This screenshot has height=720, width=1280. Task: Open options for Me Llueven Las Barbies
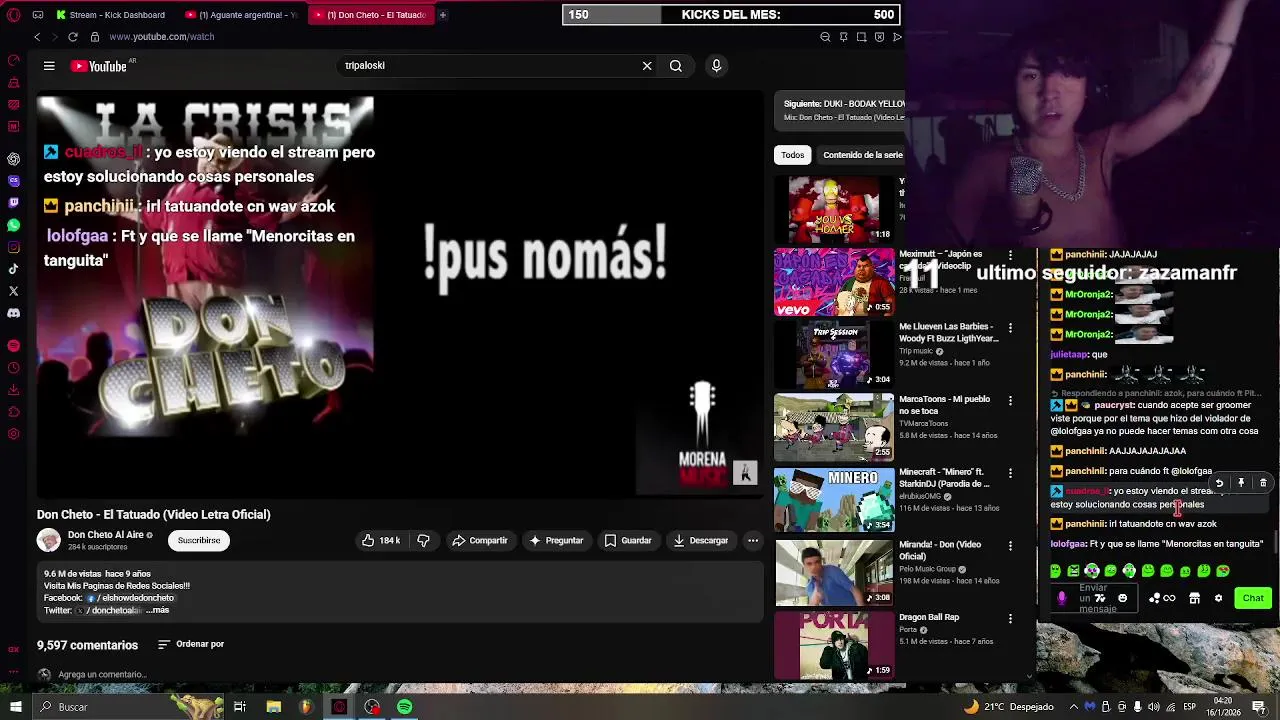[1010, 328]
